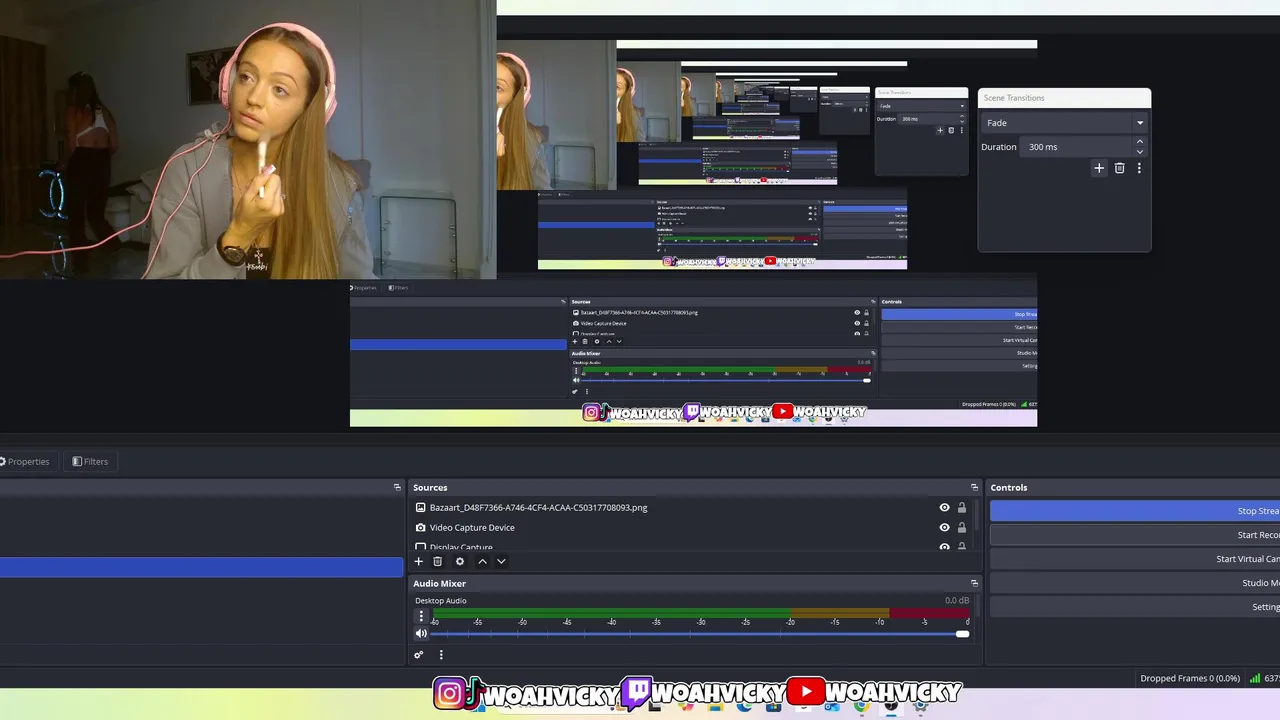Image resolution: width=1280 pixels, height=720 pixels.
Task: Click the camera icon of Video Capture Device
Action: (421, 527)
